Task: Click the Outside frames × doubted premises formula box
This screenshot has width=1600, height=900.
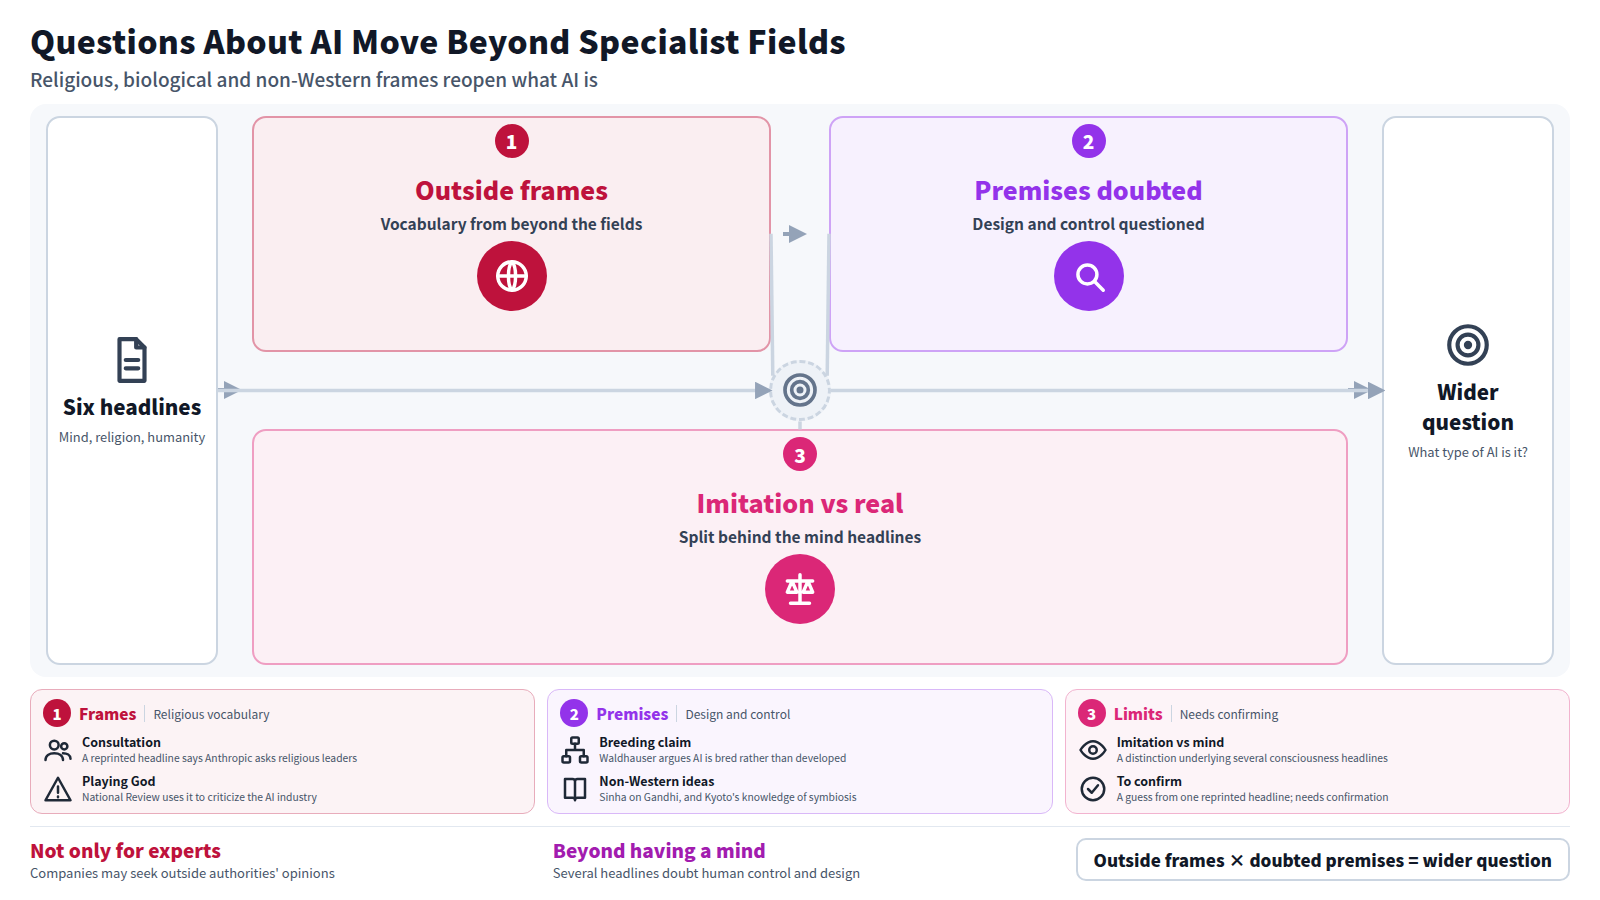Action: click(x=1323, y=860)
